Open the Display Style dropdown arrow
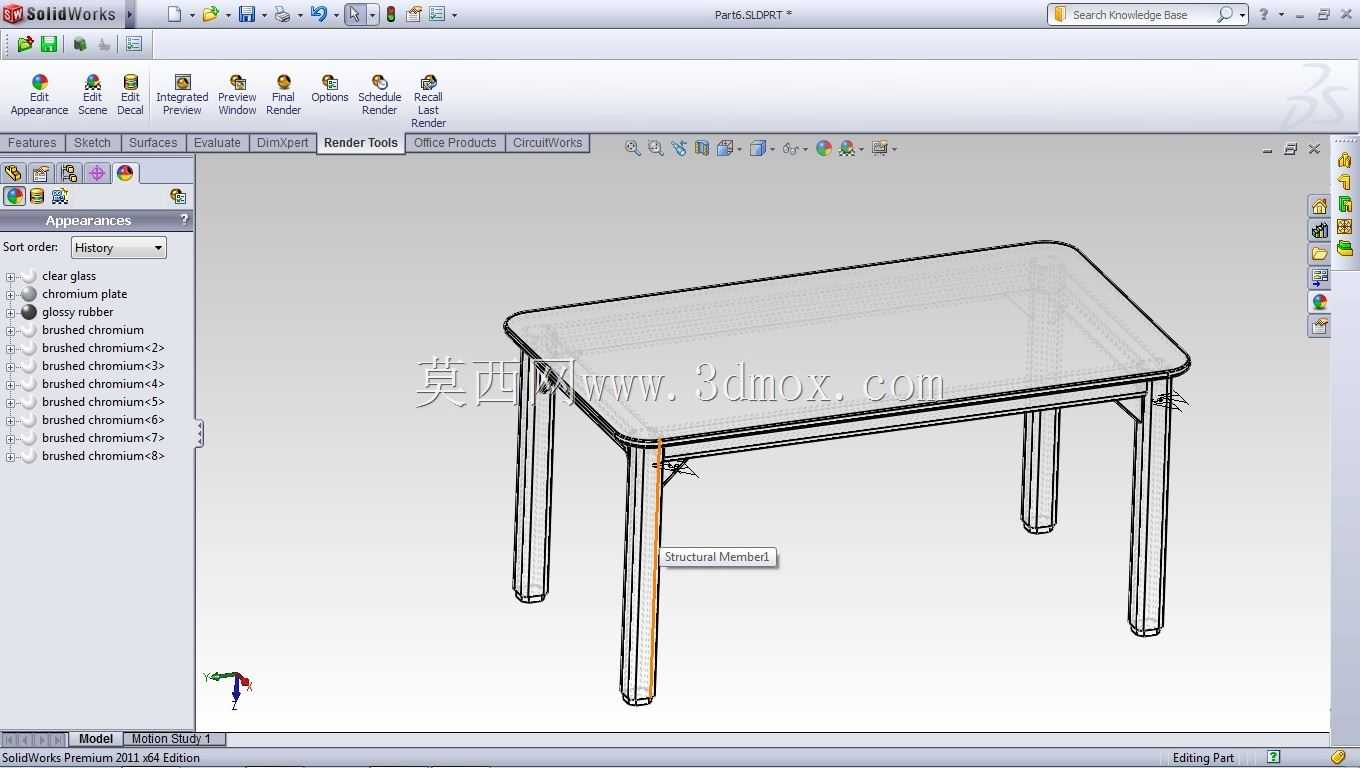 point(771,149)
